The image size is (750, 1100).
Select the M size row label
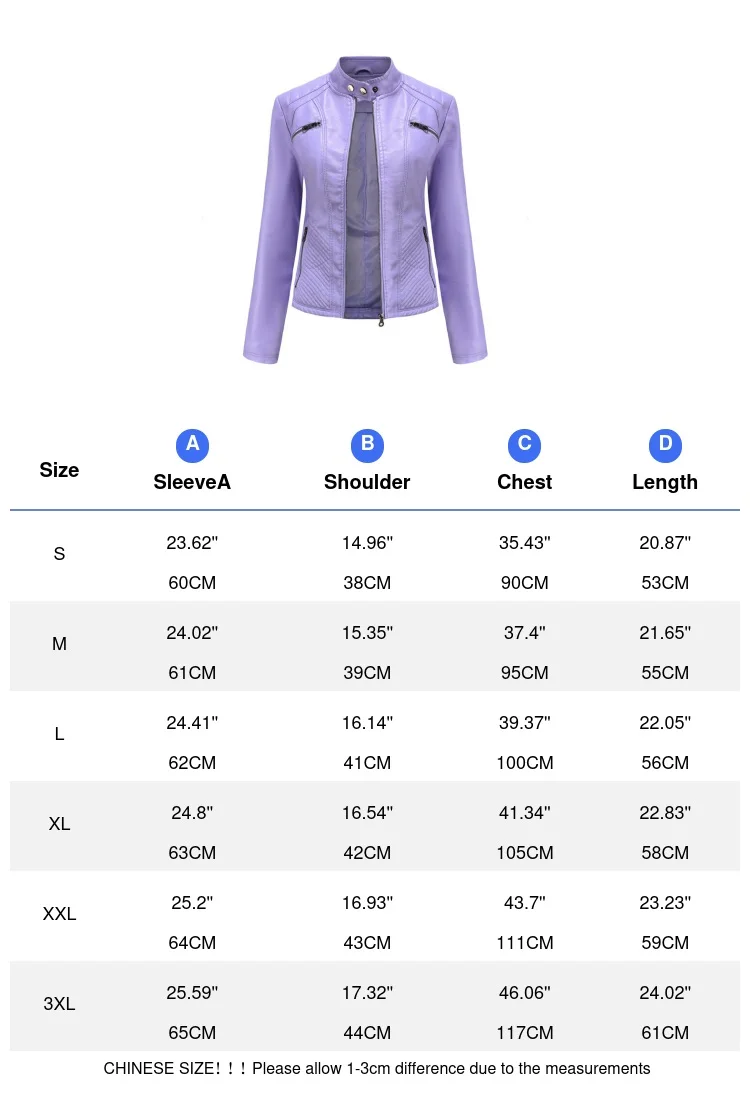(59, 644)
